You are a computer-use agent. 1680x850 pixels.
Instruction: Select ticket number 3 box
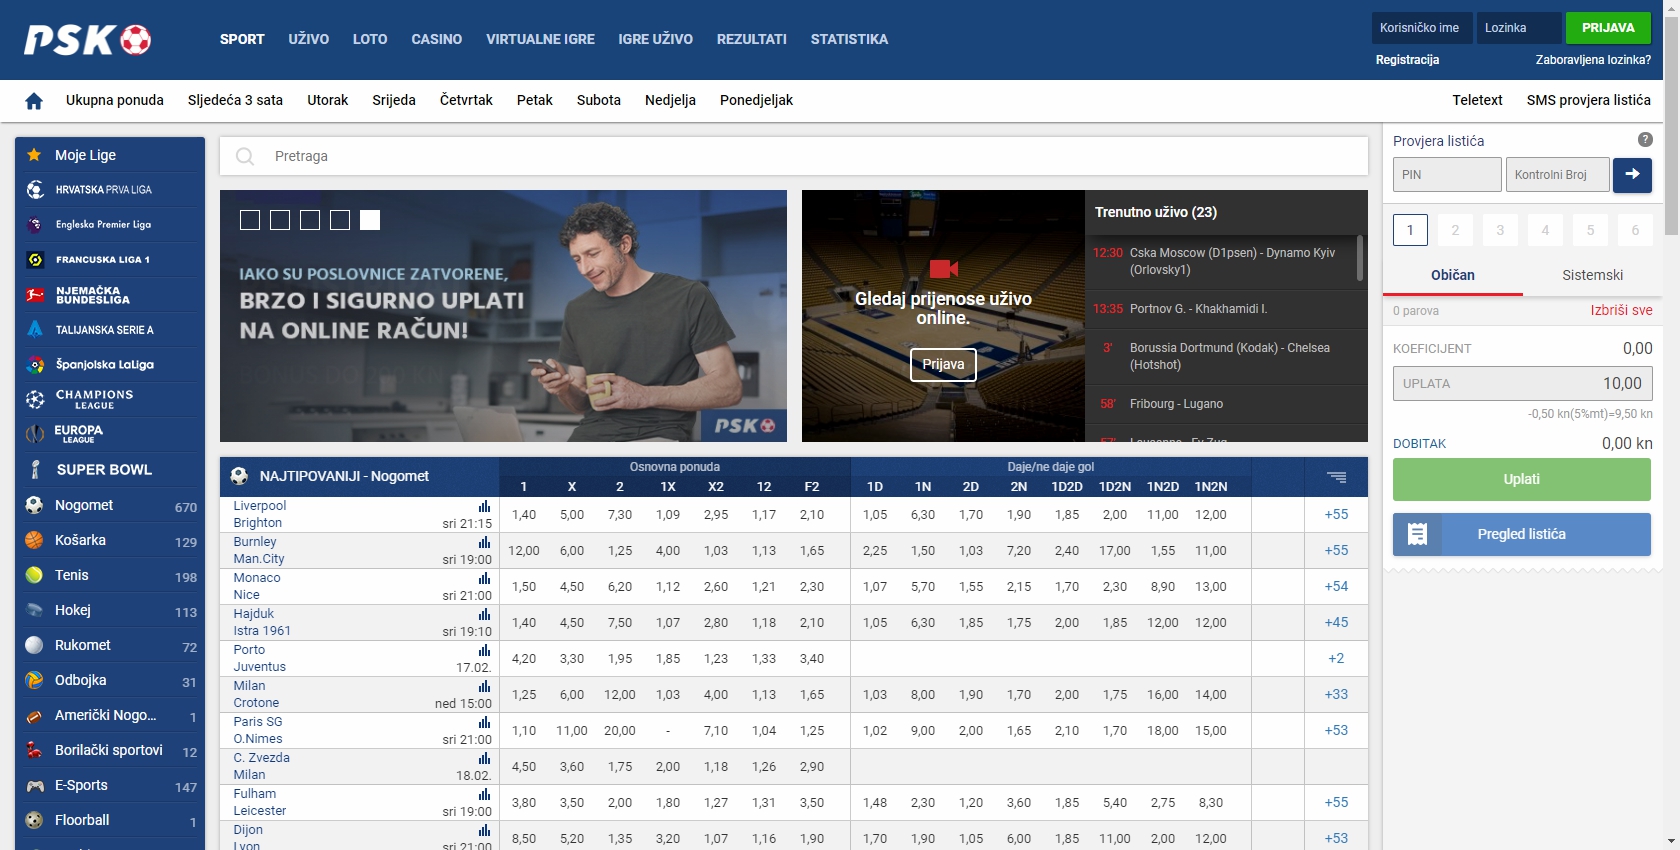click(1500, 230)
